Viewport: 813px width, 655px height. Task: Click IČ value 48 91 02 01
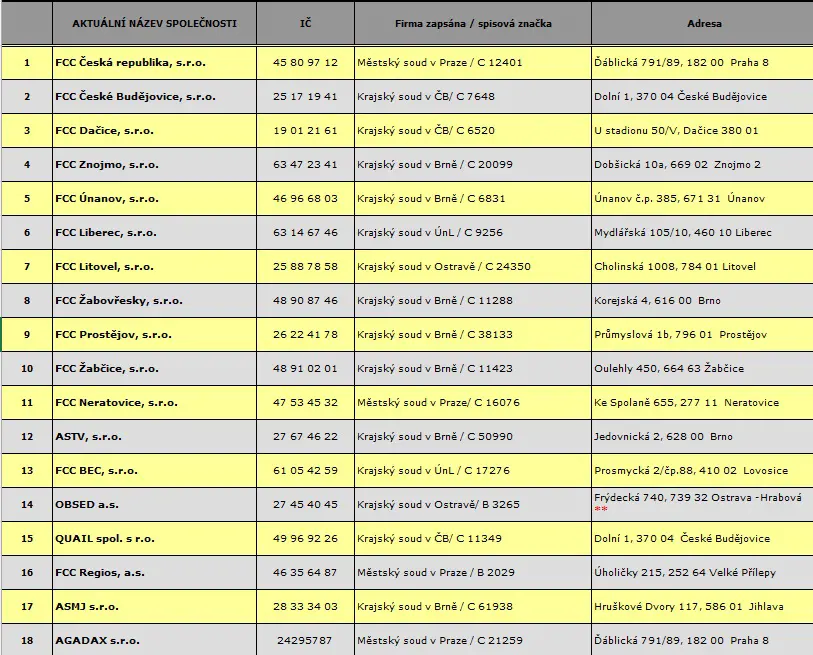(305, 368)
